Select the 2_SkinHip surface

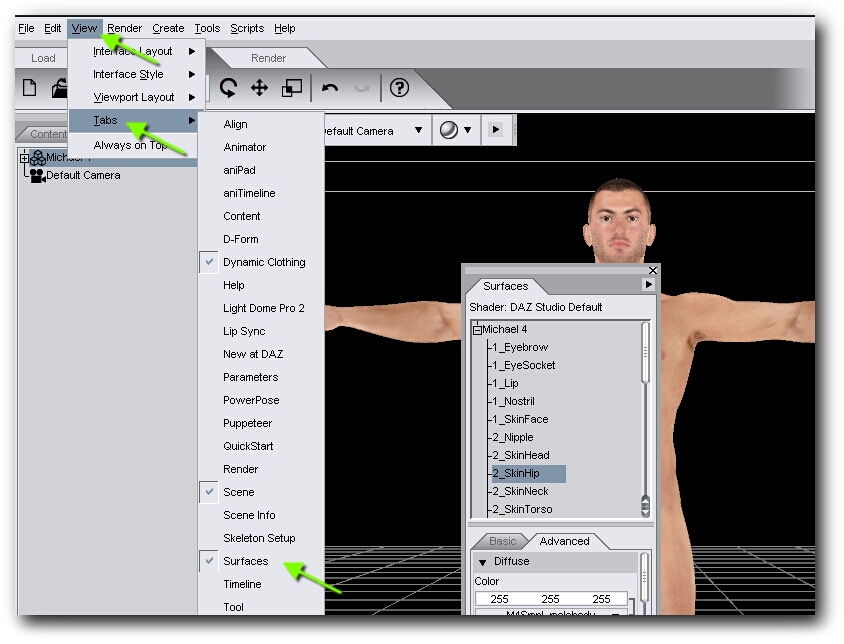(x=528, y=473)
